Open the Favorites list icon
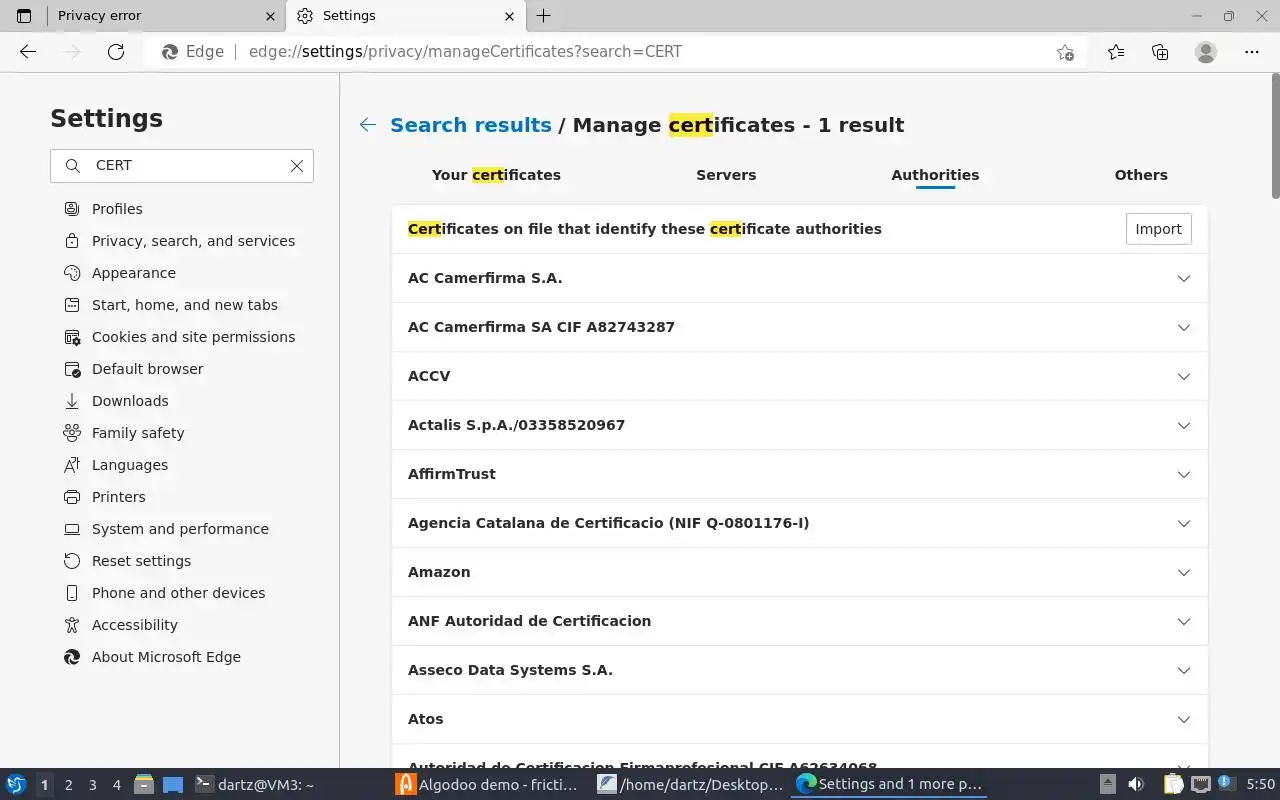Screen dimensions: 1280x800 click(1116, 52)
